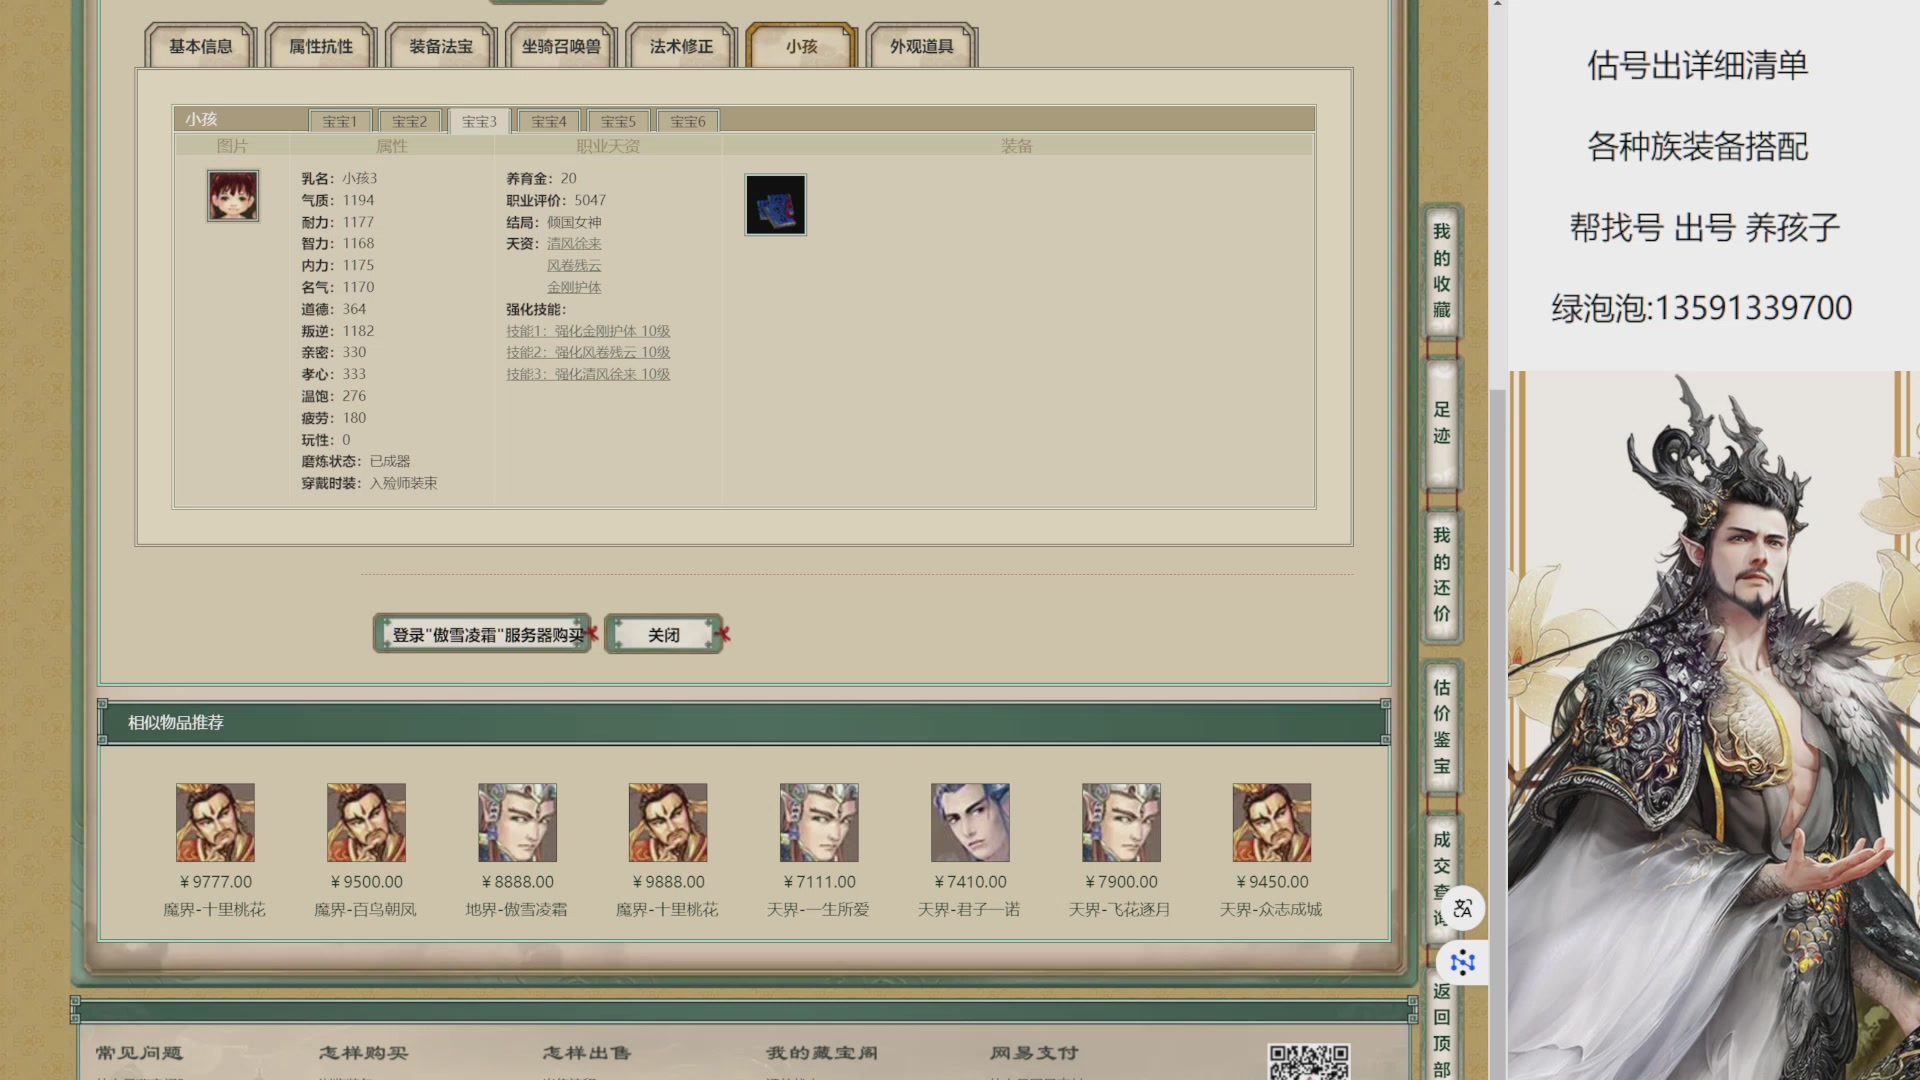
Task: Open the ¥9888.00 魔界-十里桃花 avatar
Action: click(668, 822)
